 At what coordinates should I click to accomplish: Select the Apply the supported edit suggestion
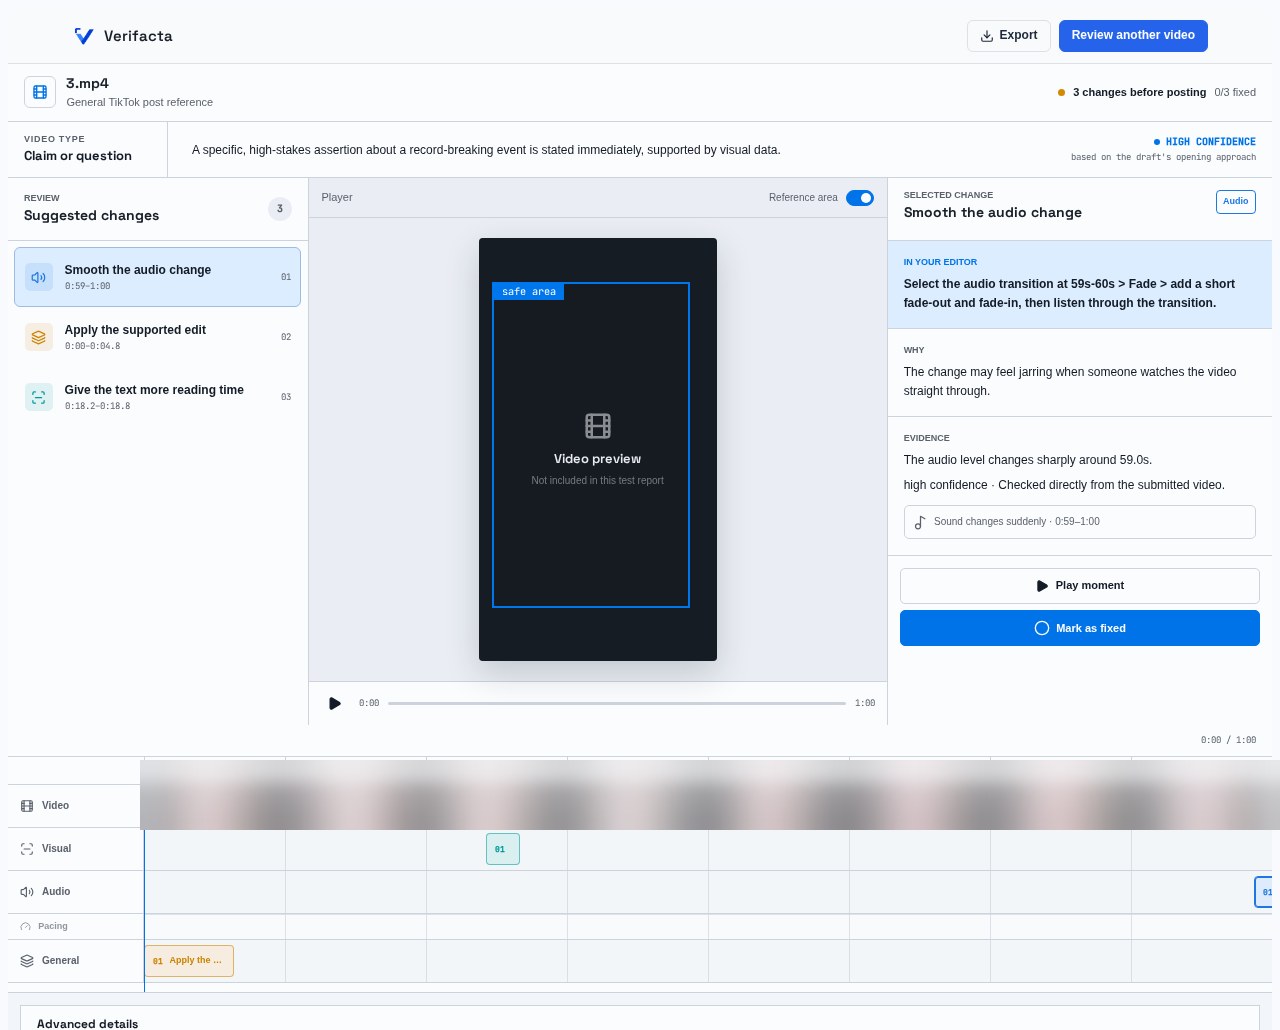pos(157,337)
